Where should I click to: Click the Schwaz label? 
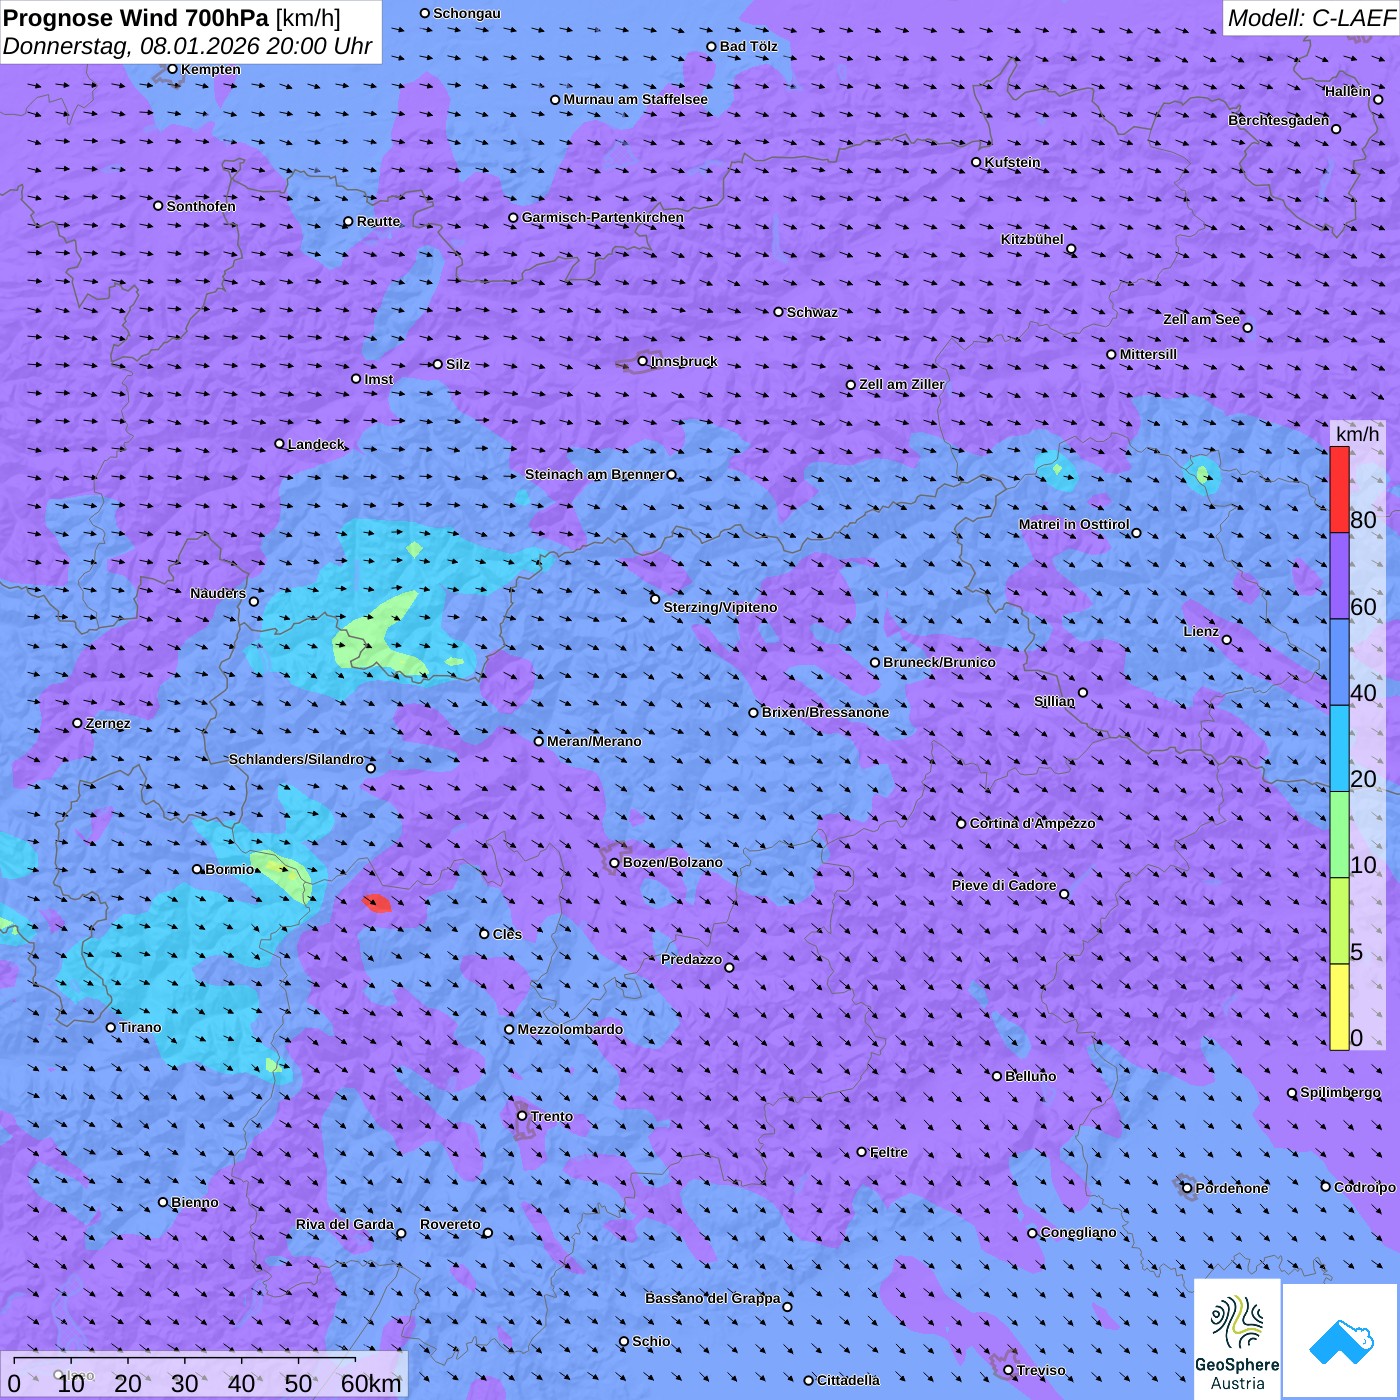click(x=812, y=312)
